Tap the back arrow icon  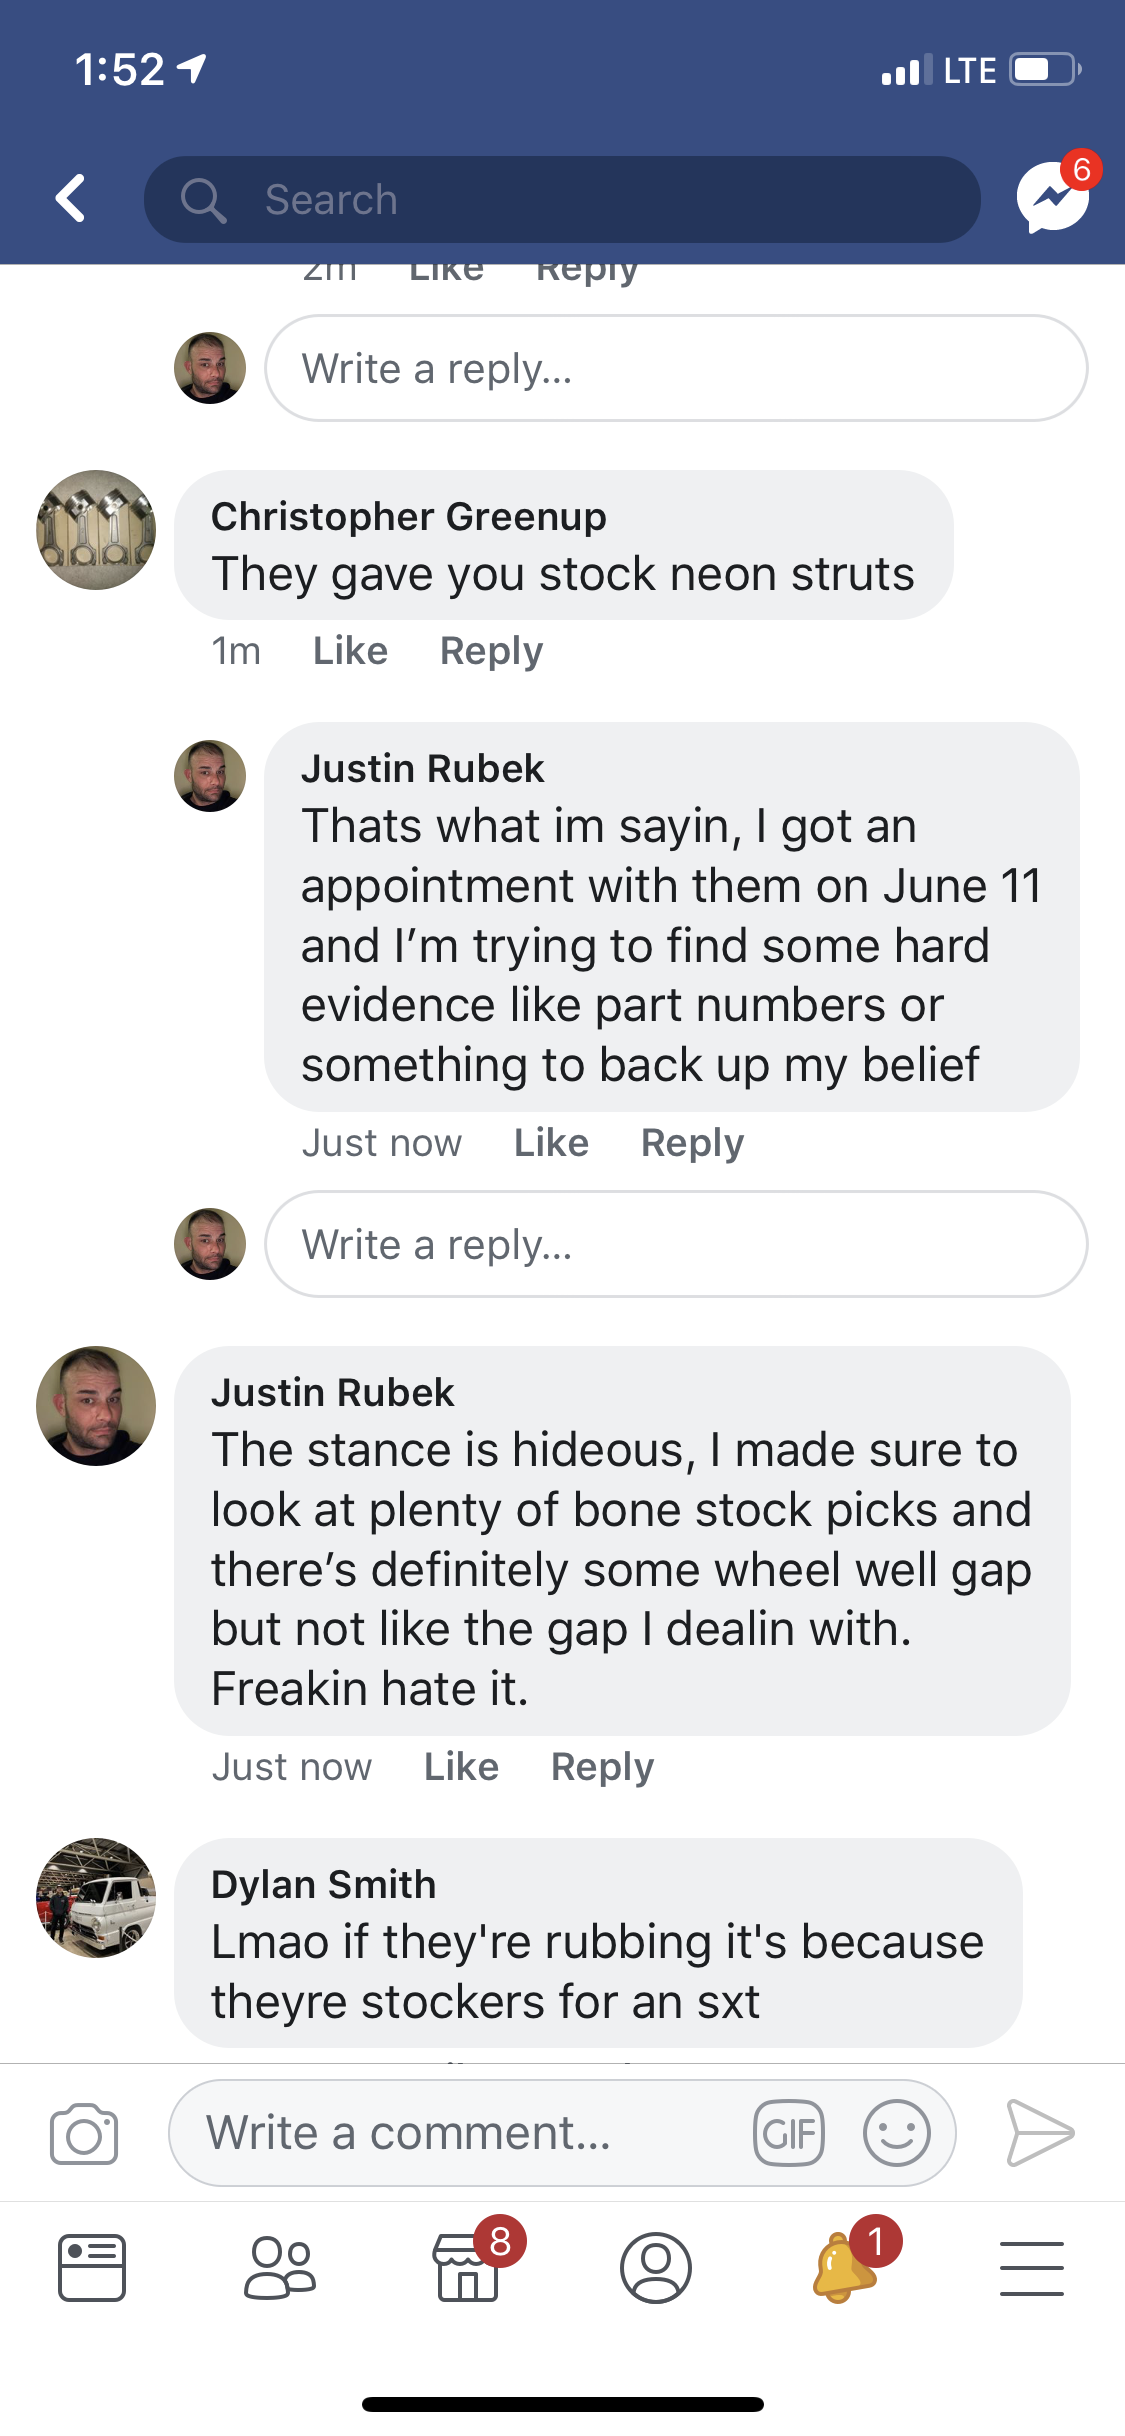click(x=70, y=198)
